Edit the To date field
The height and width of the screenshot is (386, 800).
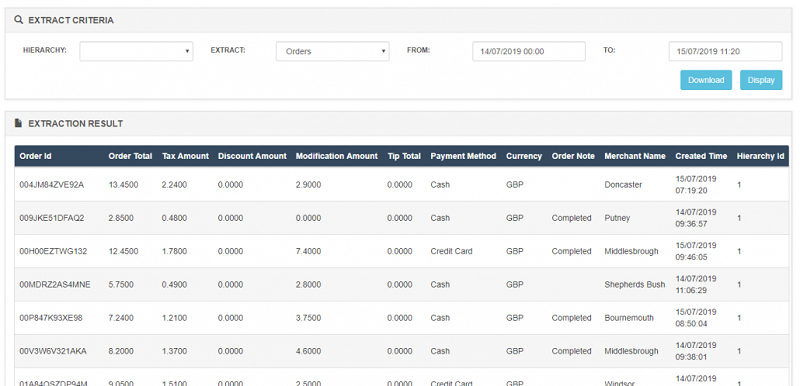(726, 52)
